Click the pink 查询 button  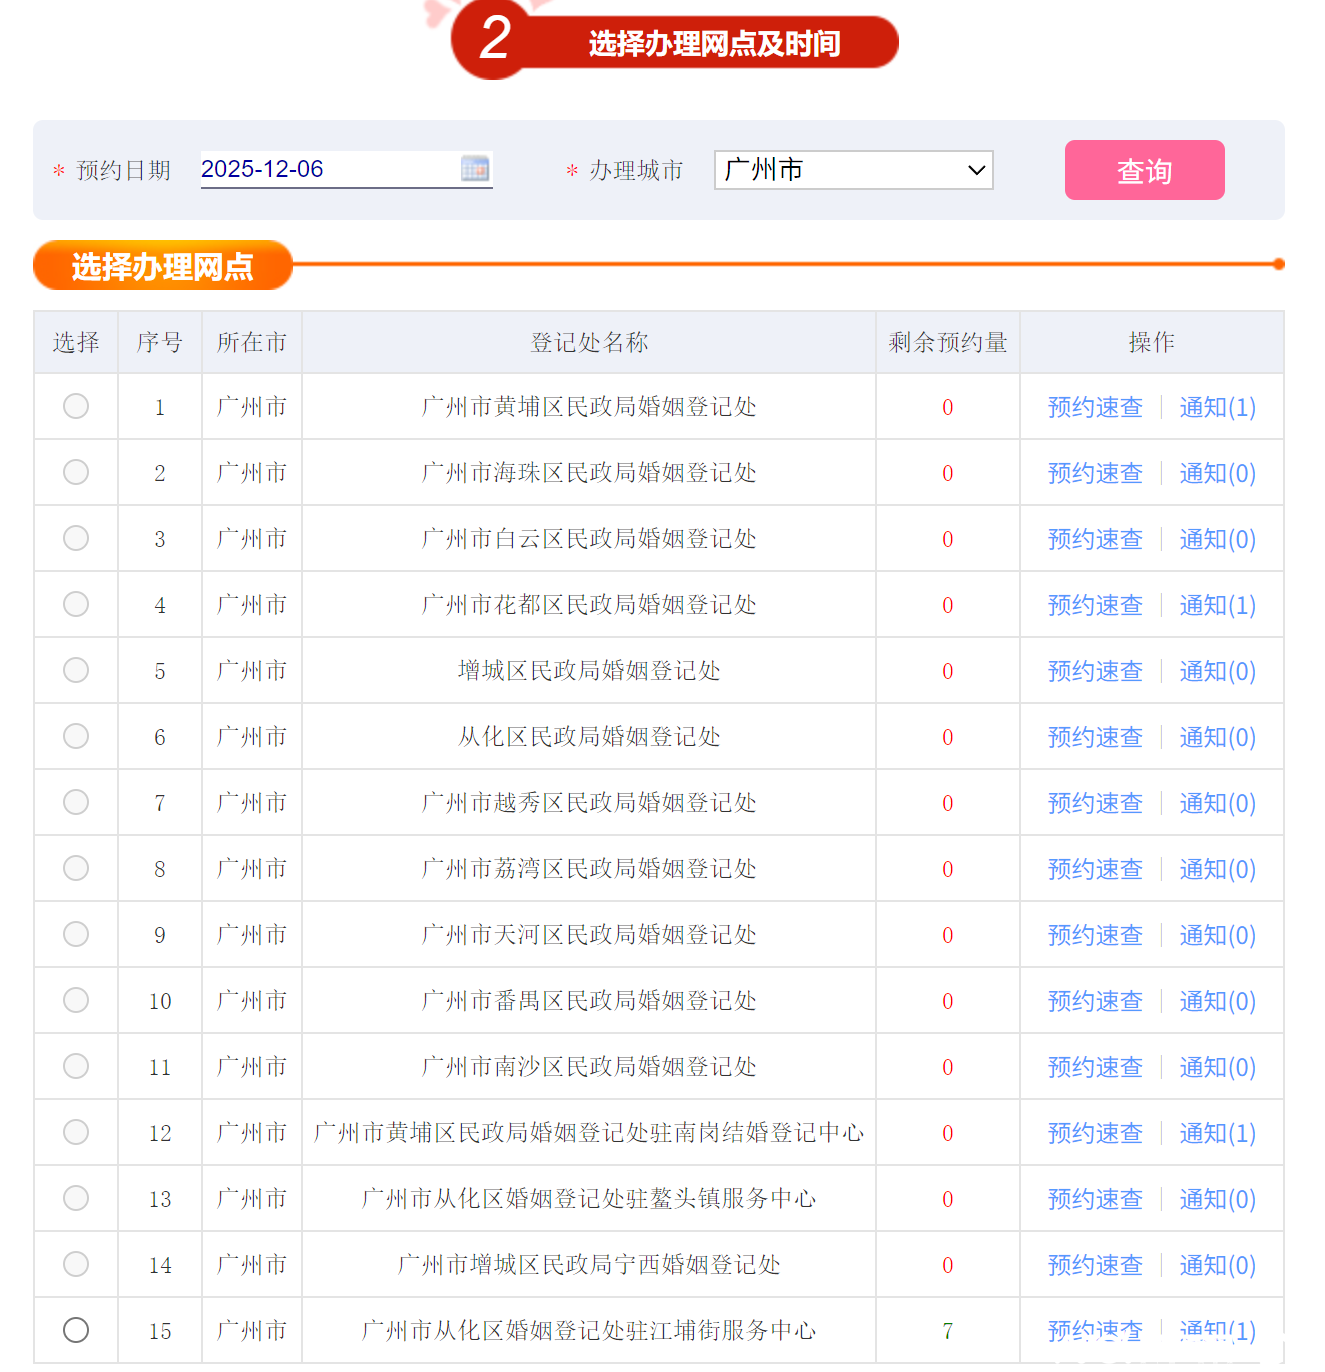click(x=1144, y=170)
